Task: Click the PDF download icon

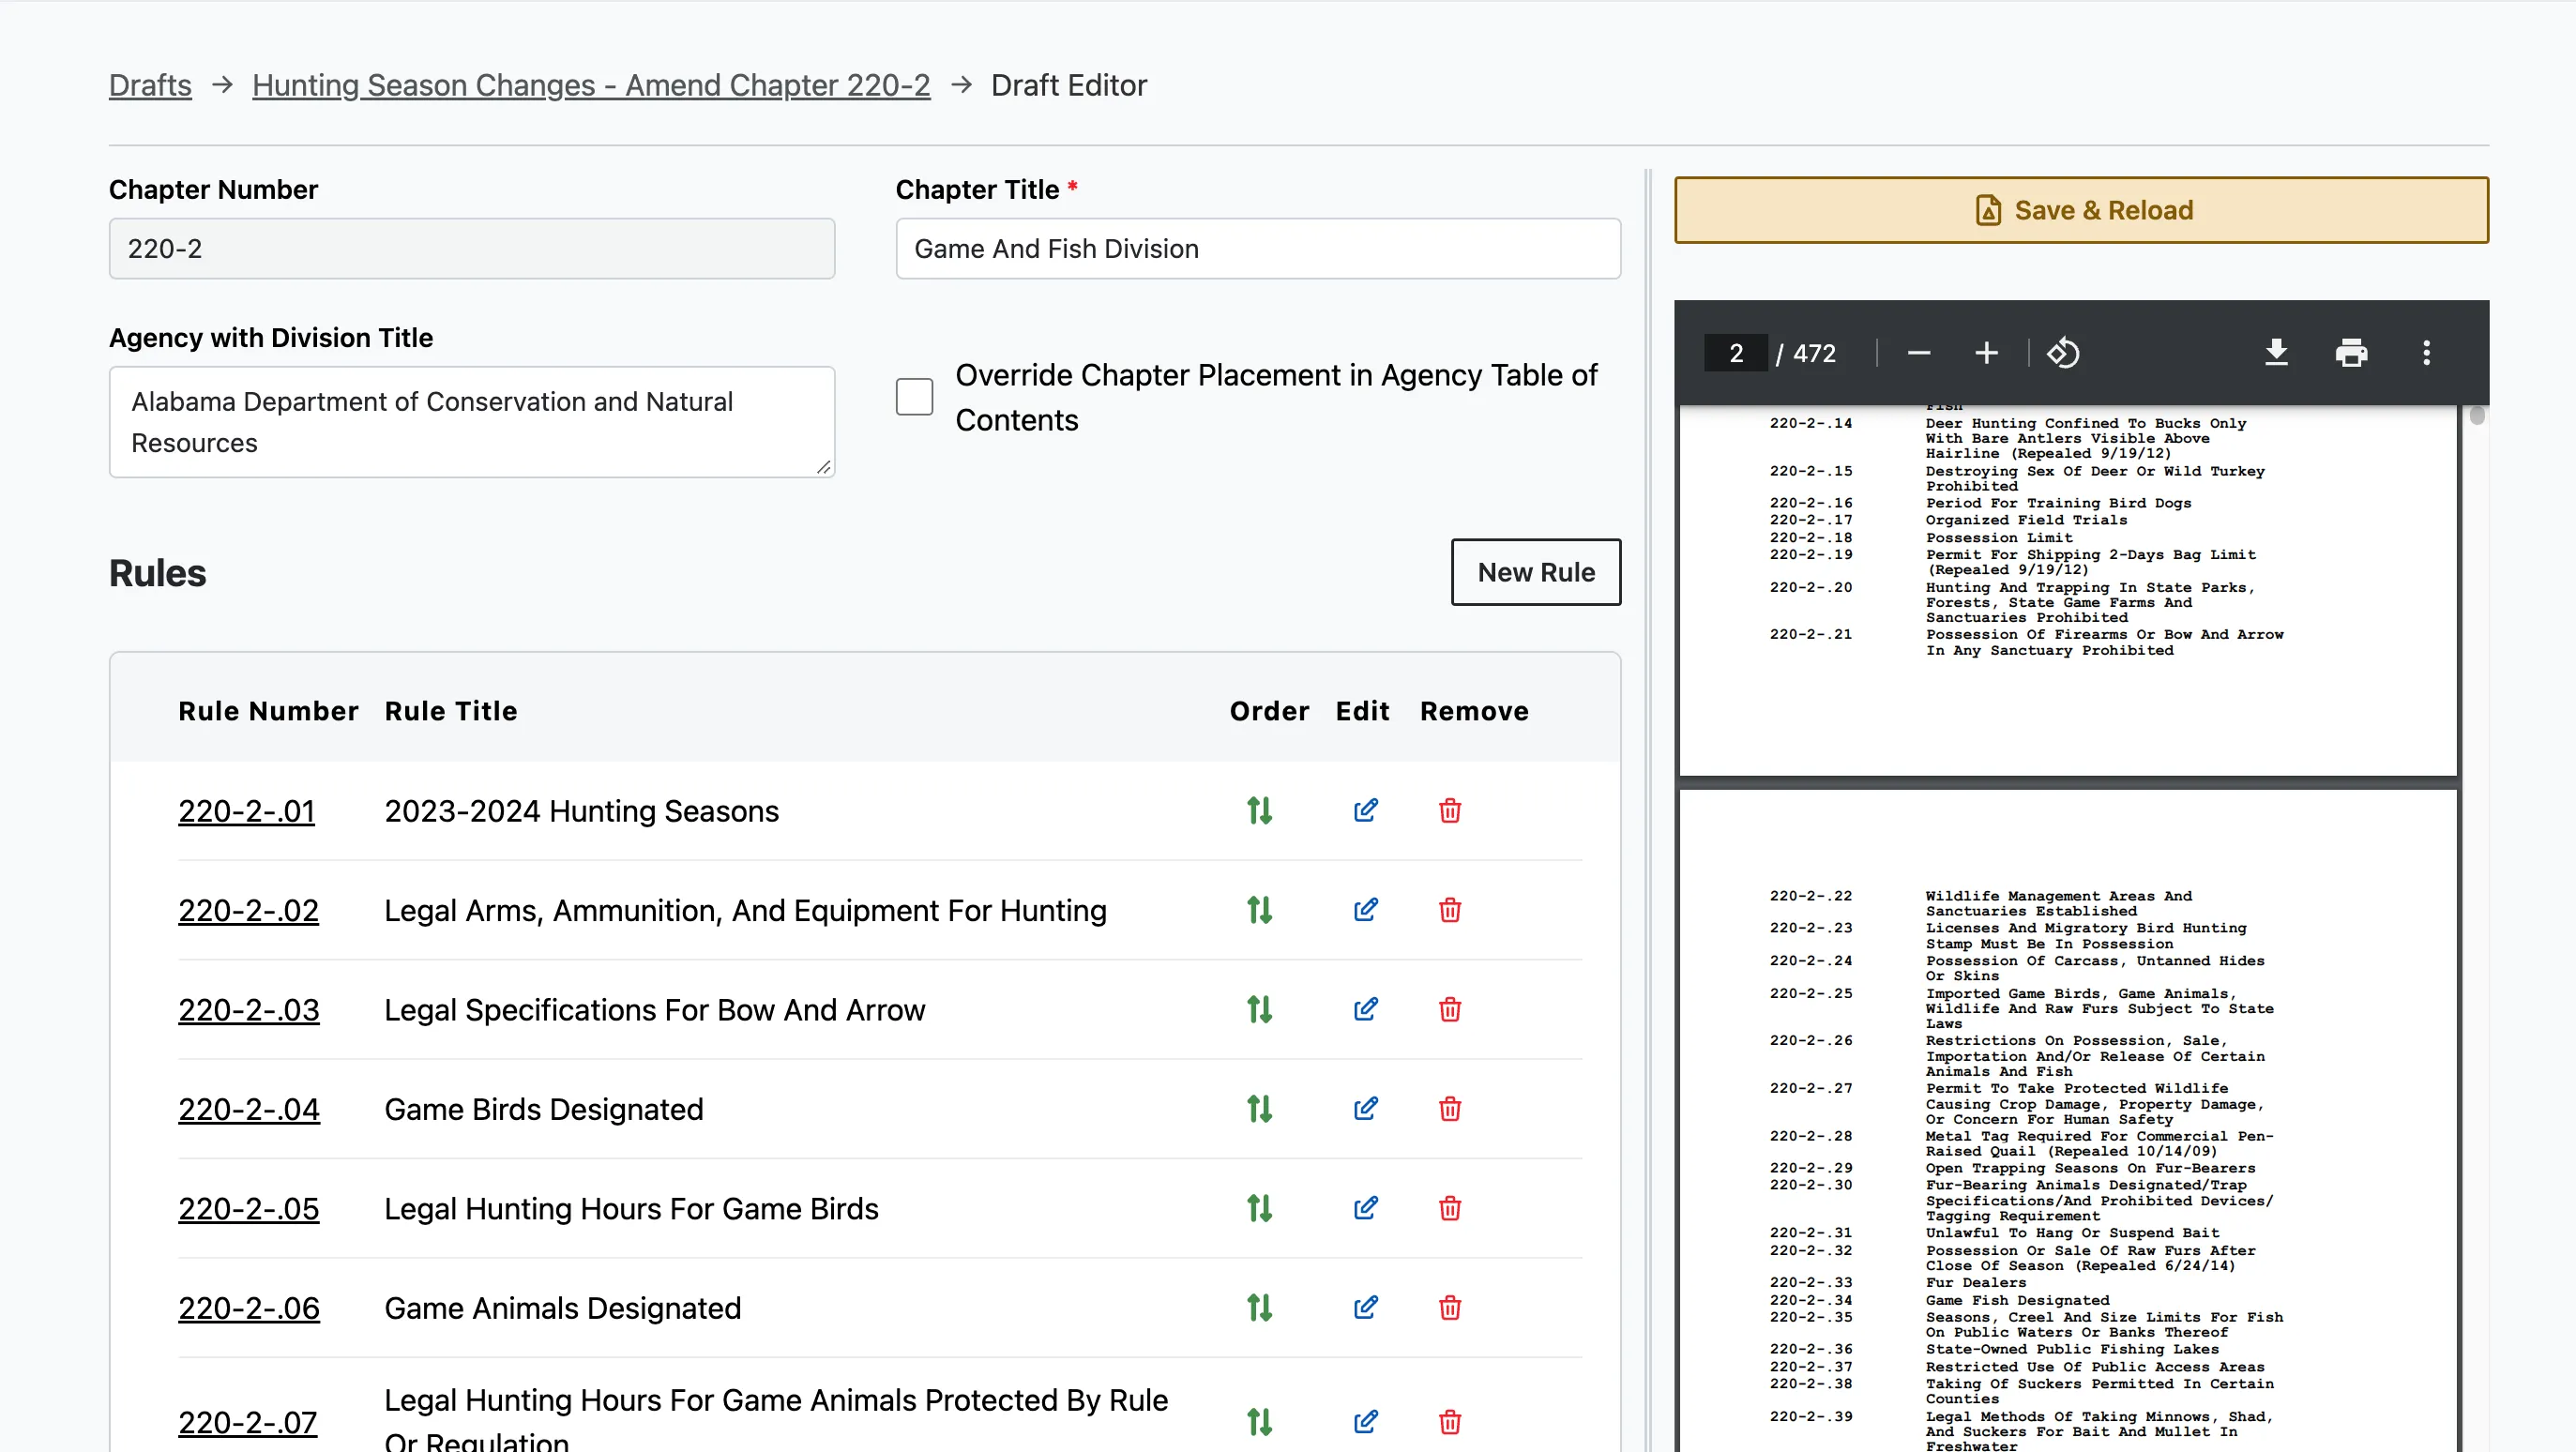Action: click(2276, 353)
